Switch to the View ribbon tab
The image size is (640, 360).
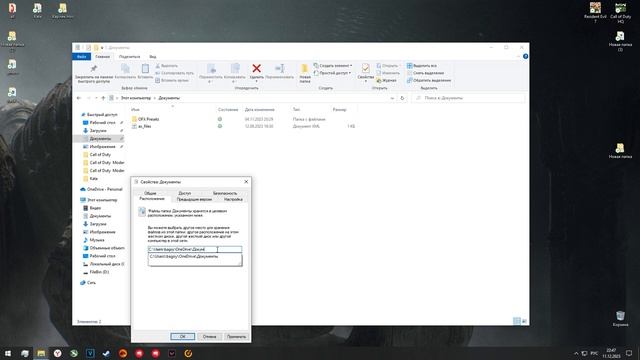153,57
